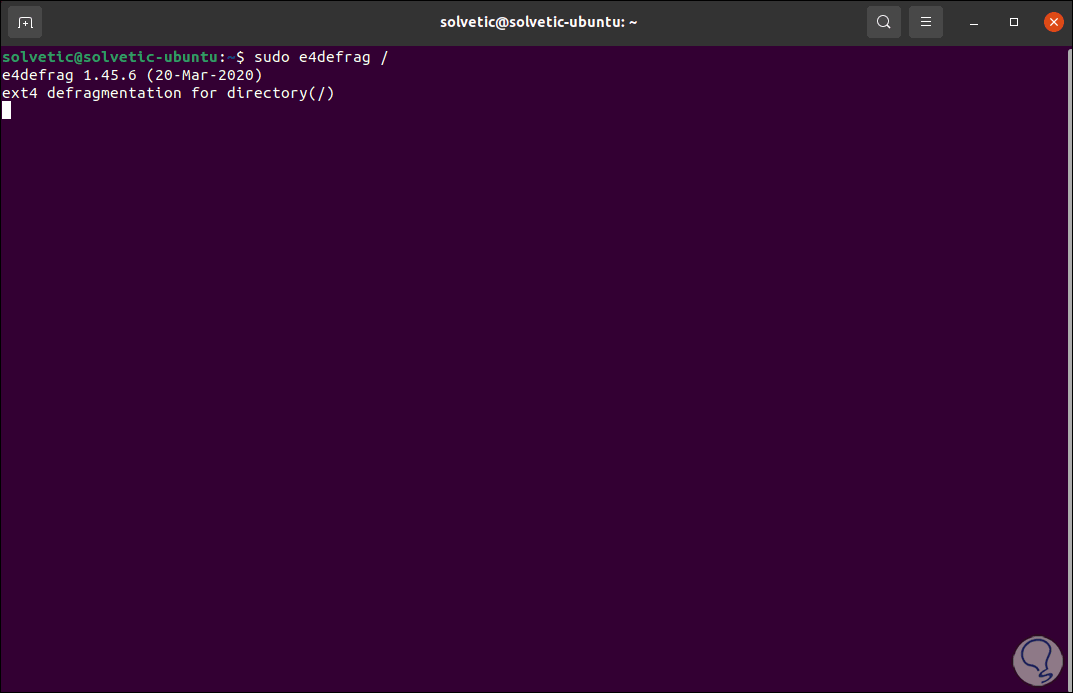Viewport: 1073px width, 693px height.
Task: Click the terminal cursor block
Action: coord(6,110)
